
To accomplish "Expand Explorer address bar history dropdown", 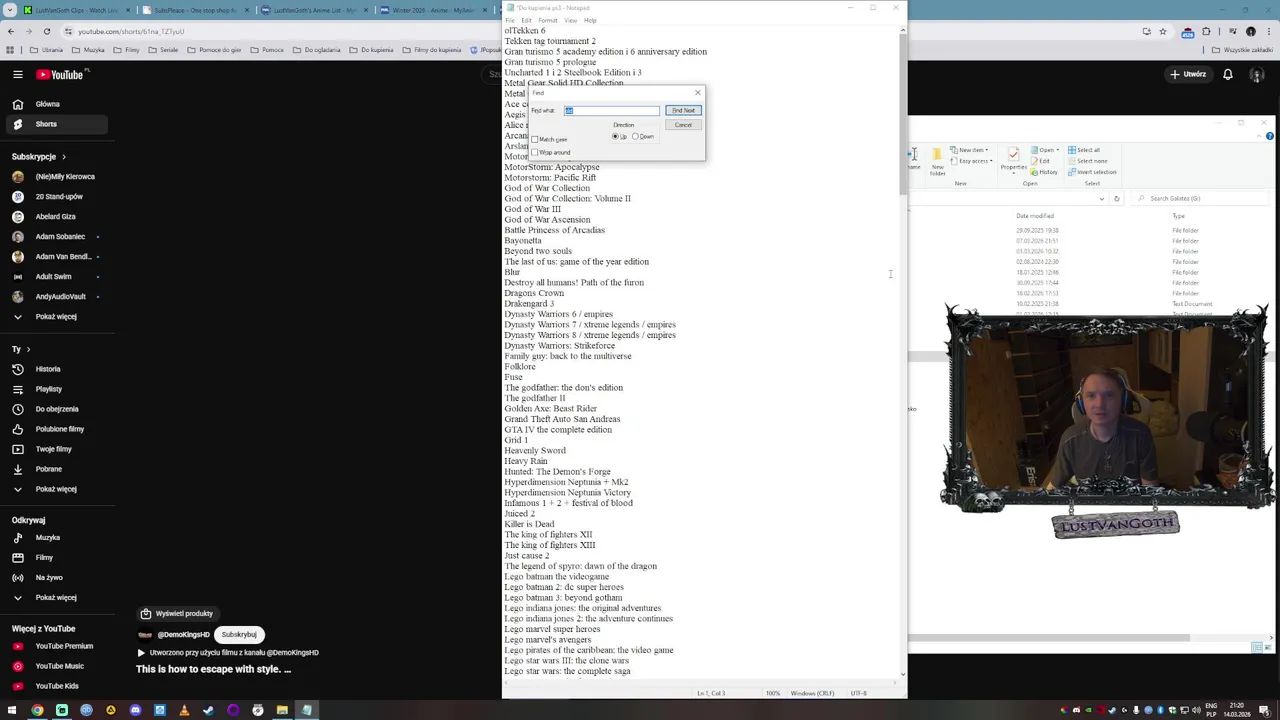I will [x=1100, y=198].
